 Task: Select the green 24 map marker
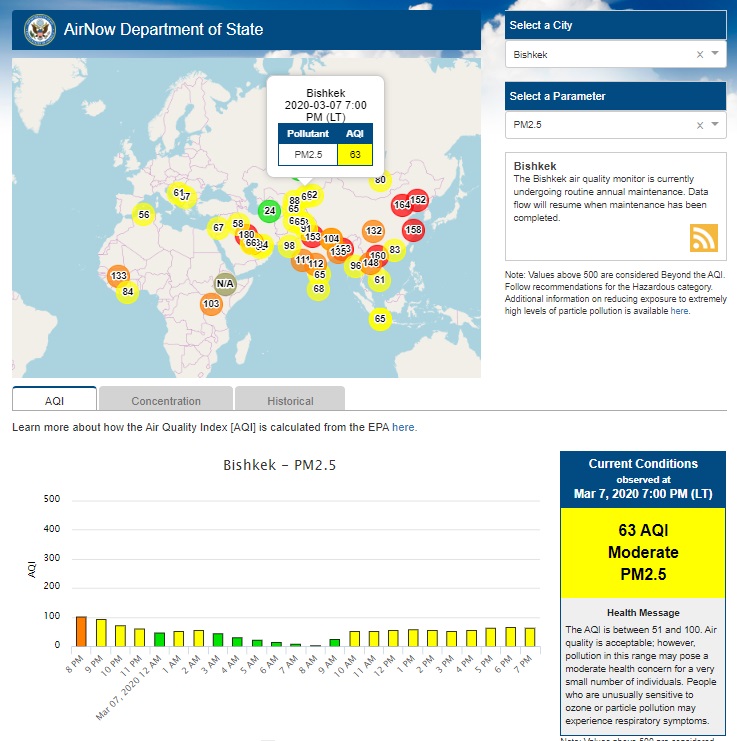tap(268, 211)
